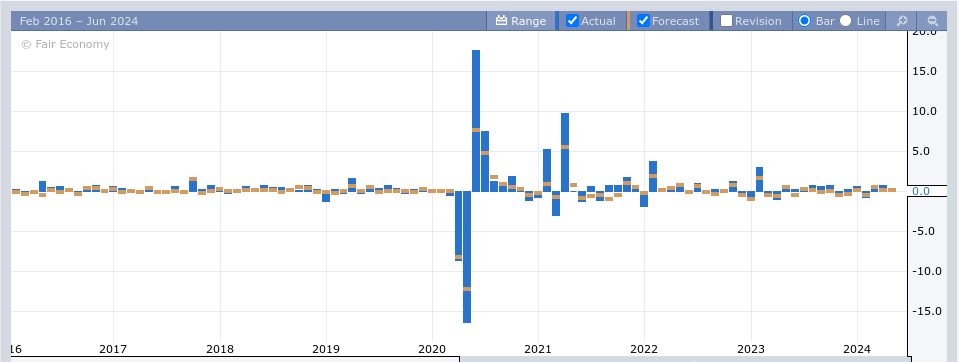Viewport: 959px width, 362px height.
Task: Click the blue bar in early 2022
Action: (653, 176)
